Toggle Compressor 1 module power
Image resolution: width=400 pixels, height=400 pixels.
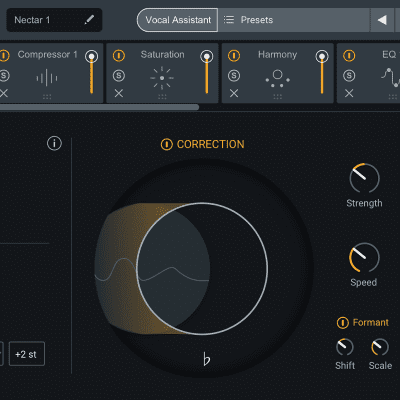click(4, 55)
